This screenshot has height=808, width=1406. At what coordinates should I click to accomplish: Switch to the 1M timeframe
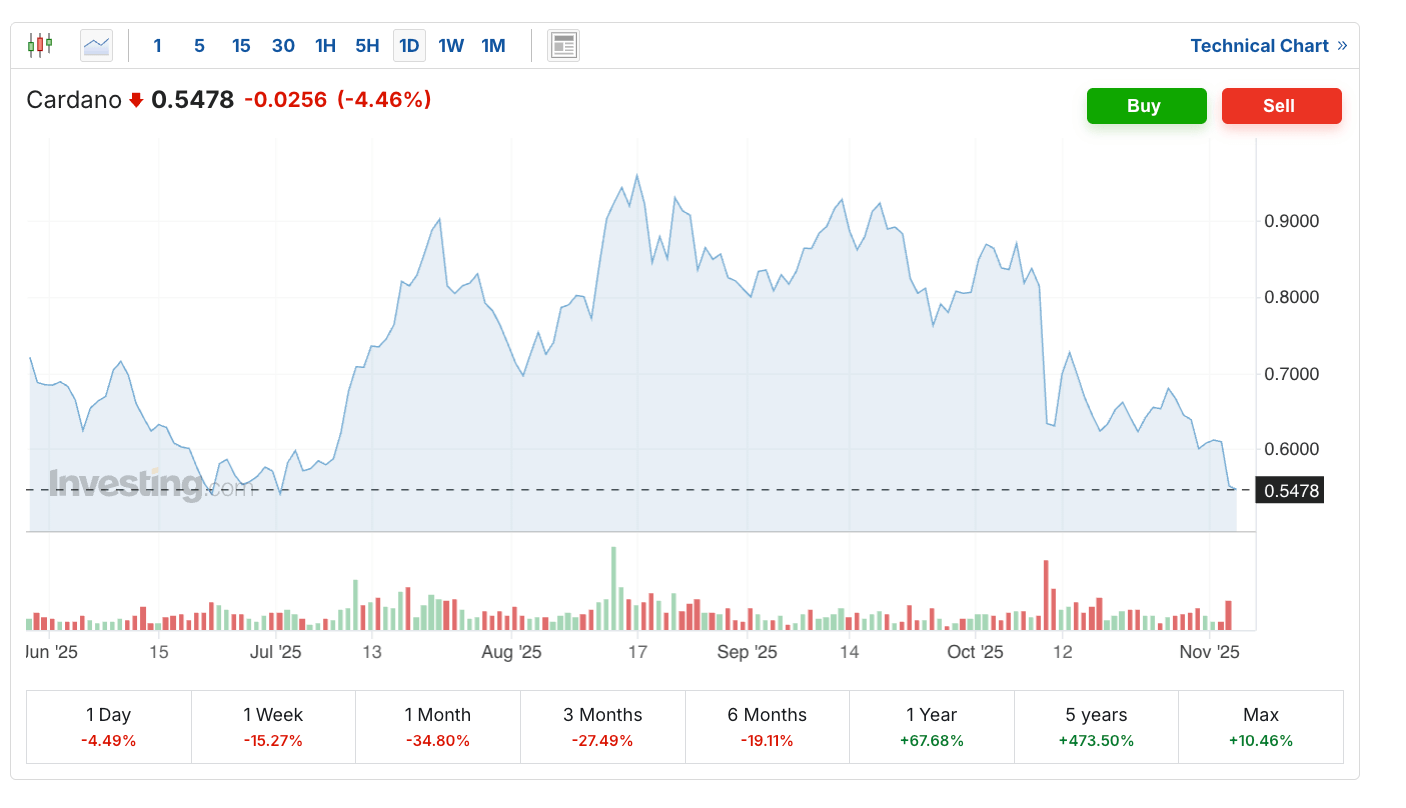point(493,45)
